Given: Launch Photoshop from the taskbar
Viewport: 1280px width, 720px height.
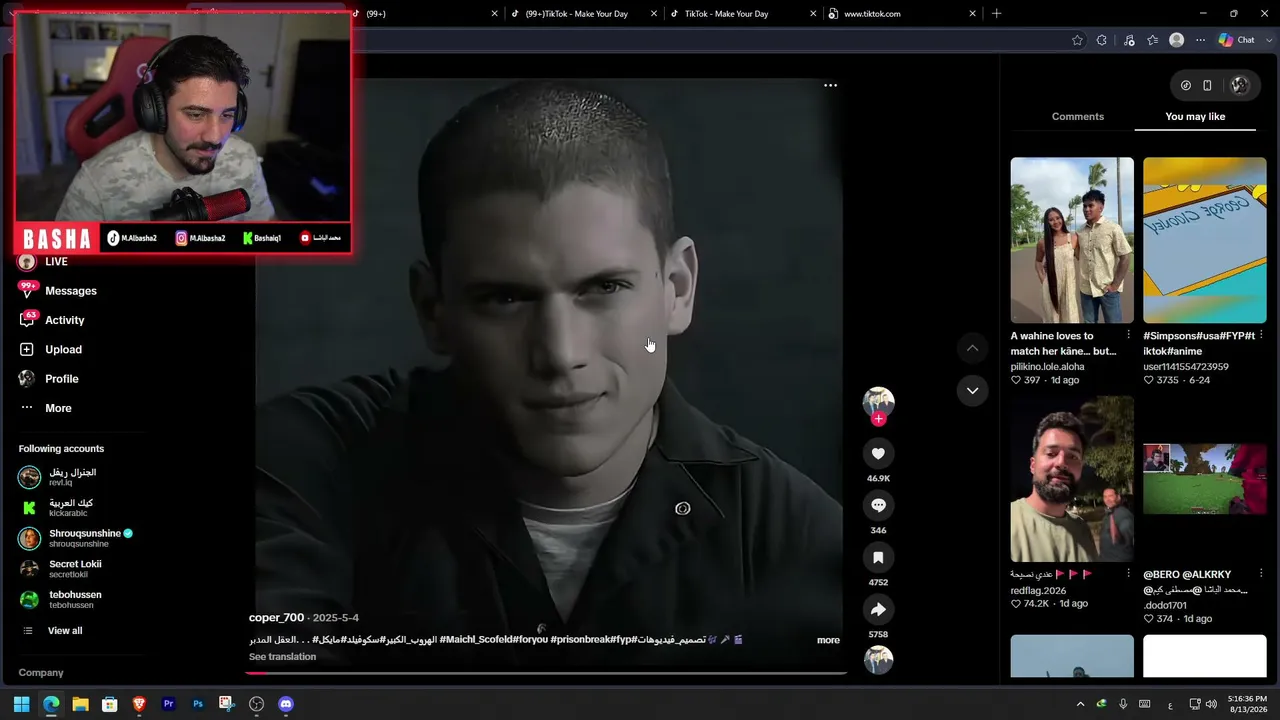Looking at the screenshot, I should click(198, 704).
